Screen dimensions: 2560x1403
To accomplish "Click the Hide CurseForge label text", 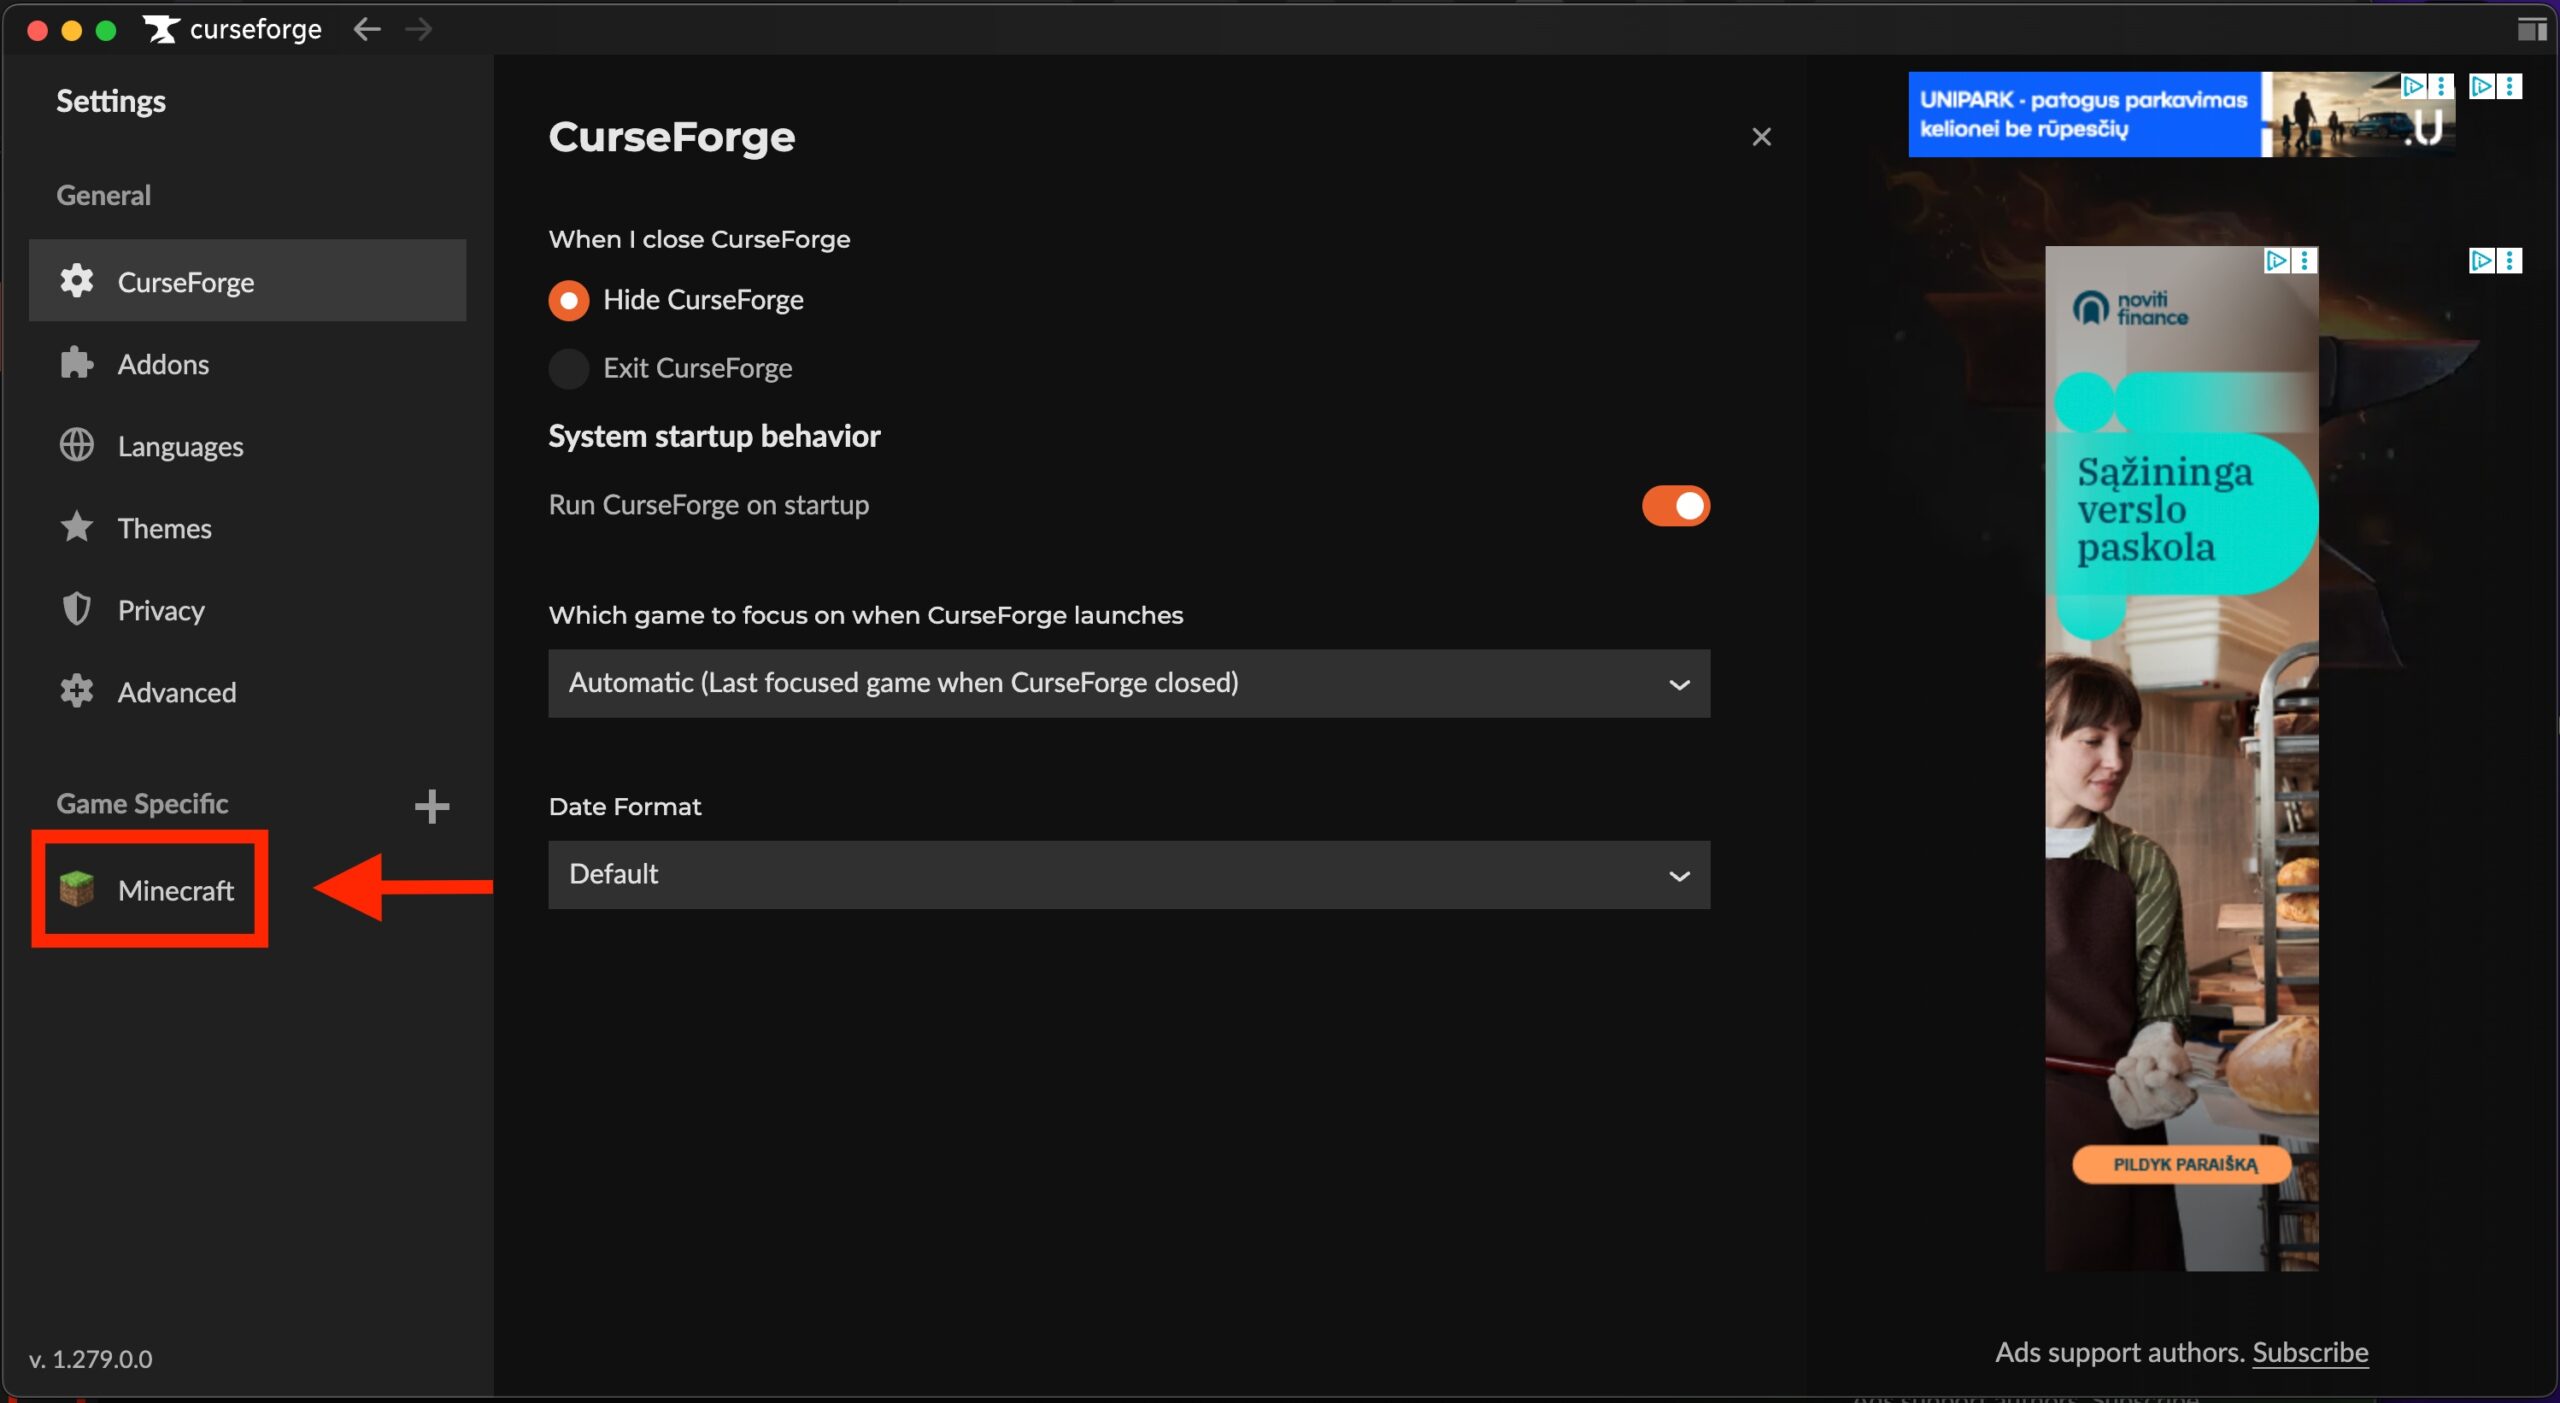I will coord(703,300).
